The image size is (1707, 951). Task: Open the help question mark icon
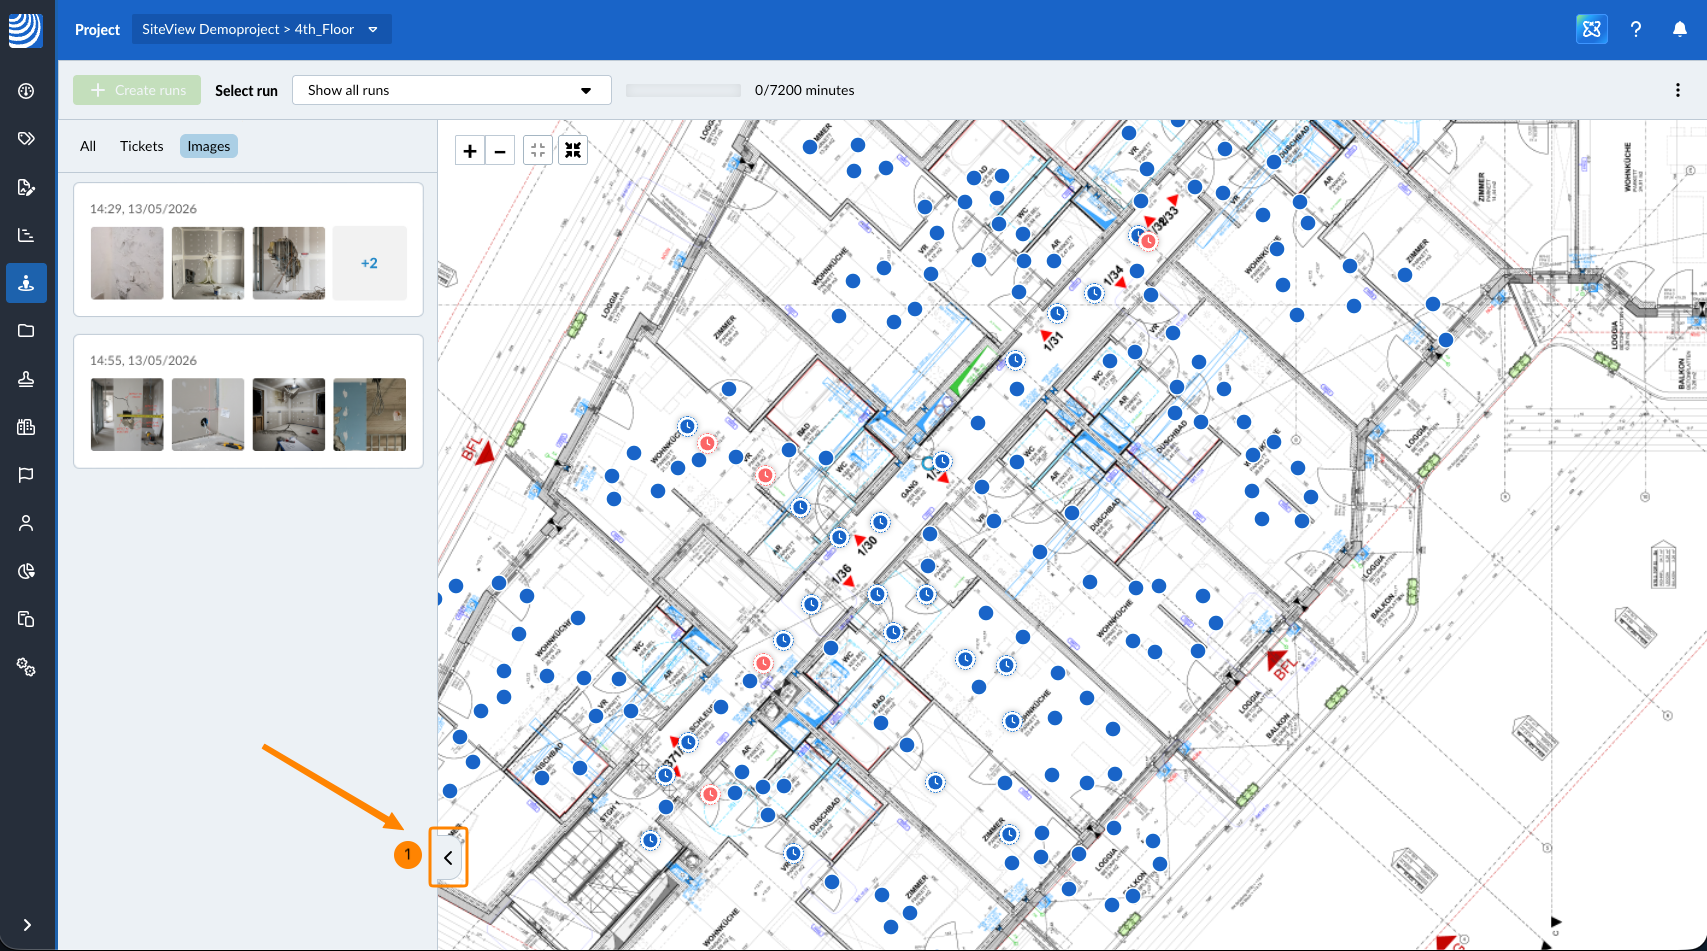click(1636, 29)
